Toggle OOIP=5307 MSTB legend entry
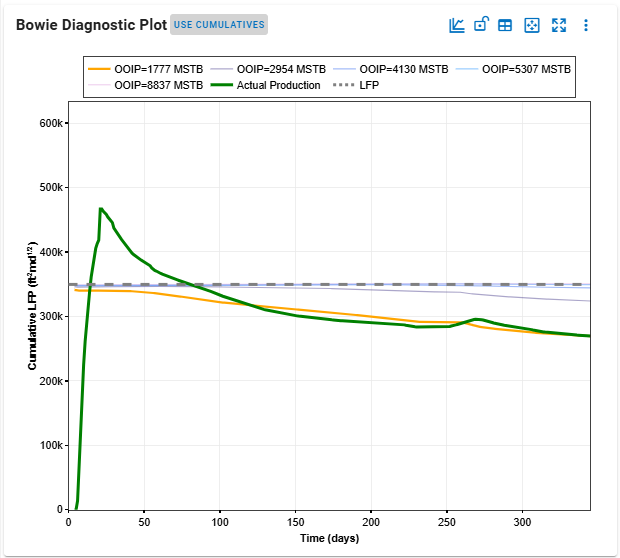Screen dimensions: 620x558 [513, 69]
